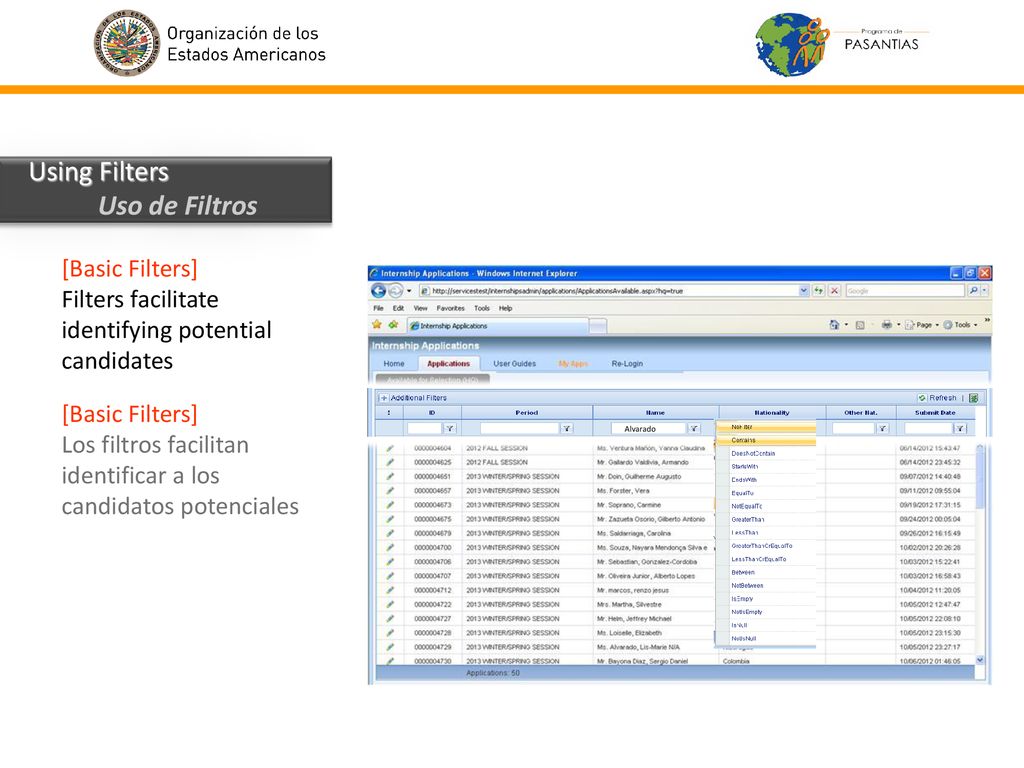Click edit pencil for application 0000004673
Screen dimensions: 1024x768
click(390, 505)
